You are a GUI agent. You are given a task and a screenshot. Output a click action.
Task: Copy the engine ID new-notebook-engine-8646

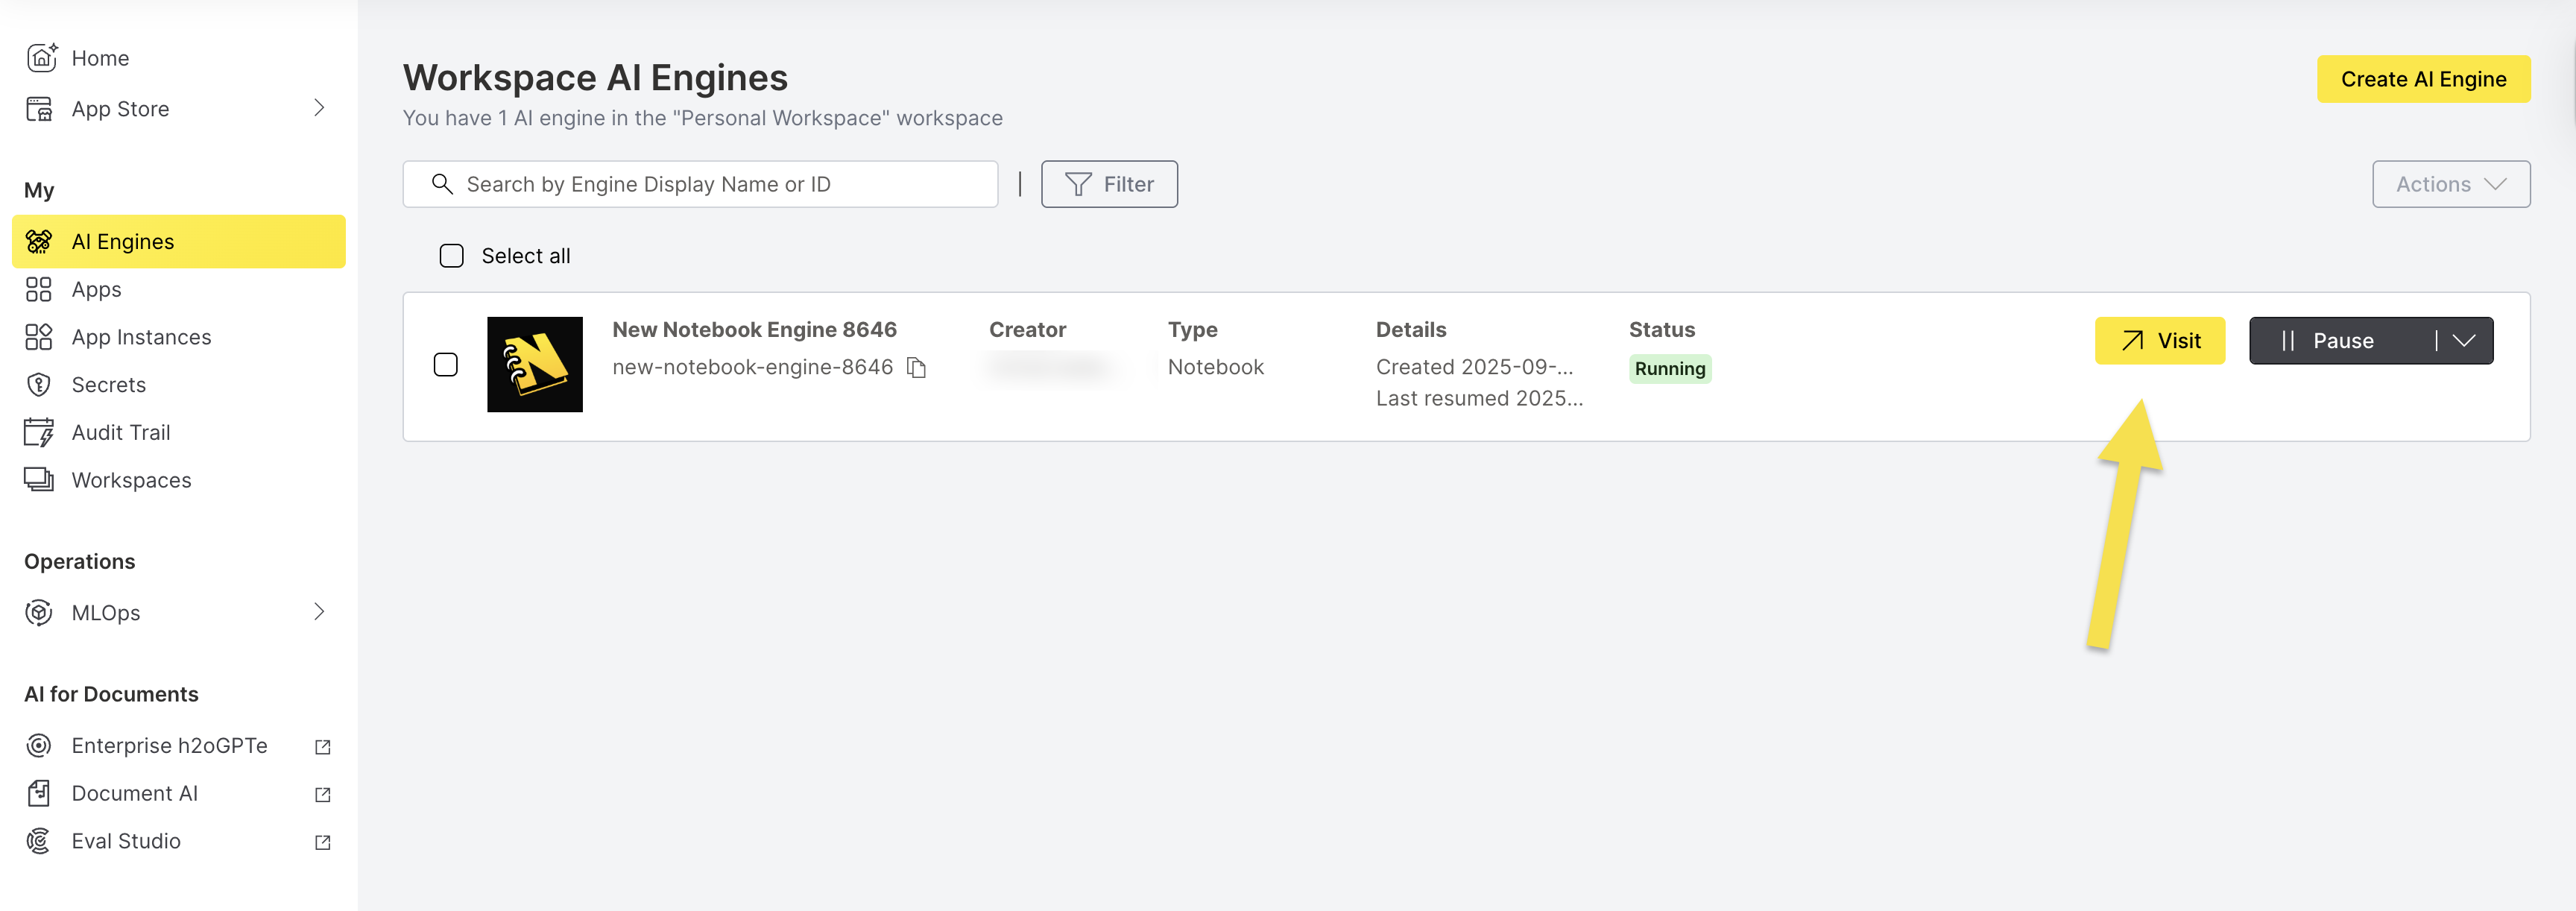916,368
